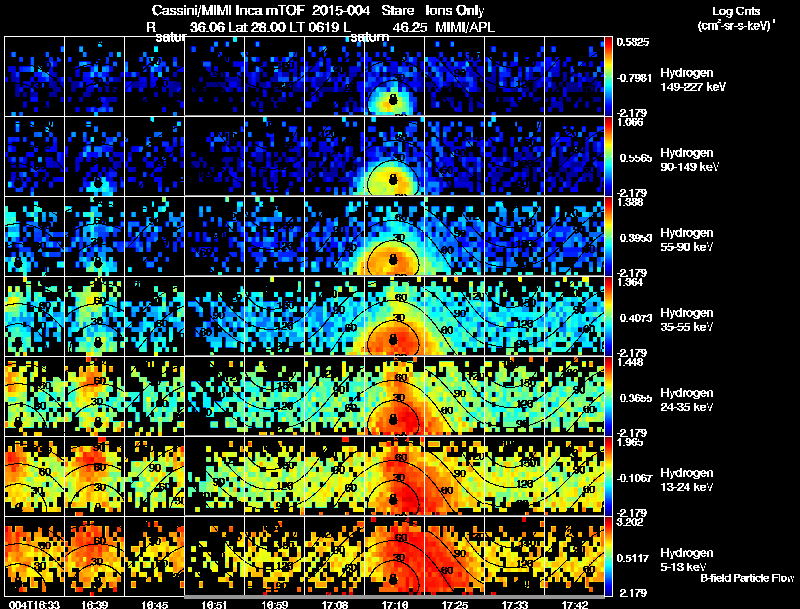
Task: Select the 'Log Cnts' colorbar heading
Action: pos(736,11)
